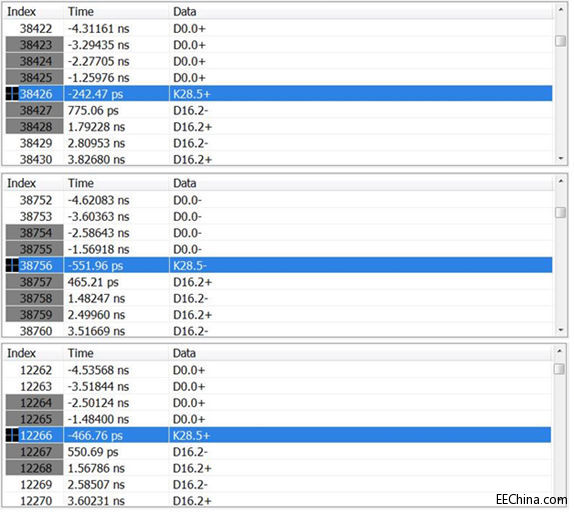The width and height of the screenshot is (574, 513).
Task: Select row 12262 at -4.53568 ns
Action: 278,370
